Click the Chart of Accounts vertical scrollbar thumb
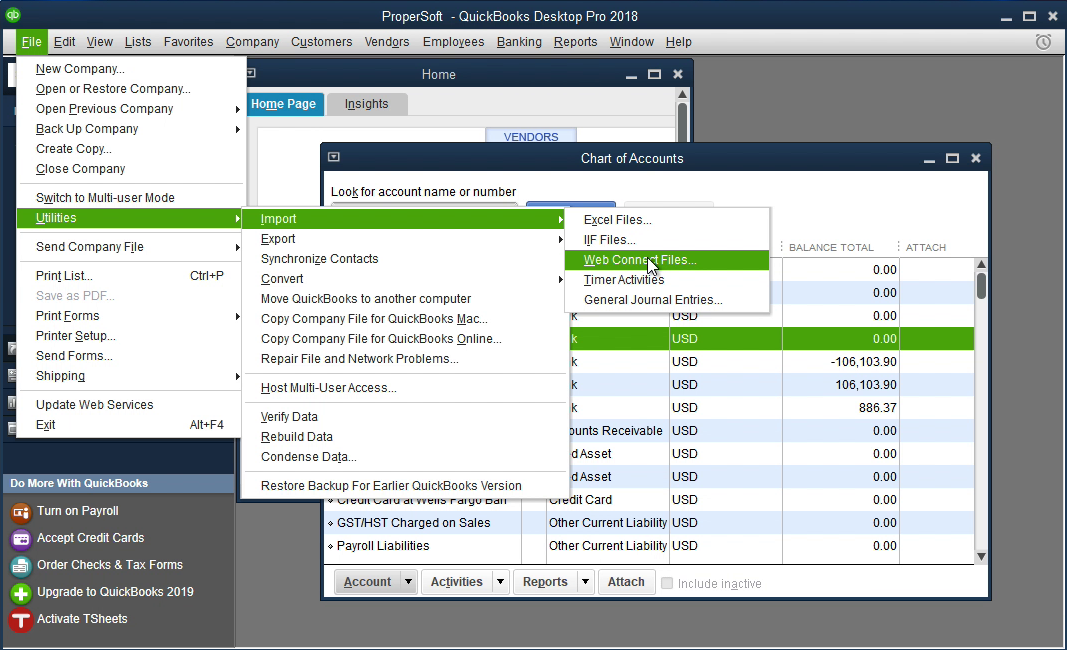This screenshot has height=650, width=1067. tap(981, 285)
